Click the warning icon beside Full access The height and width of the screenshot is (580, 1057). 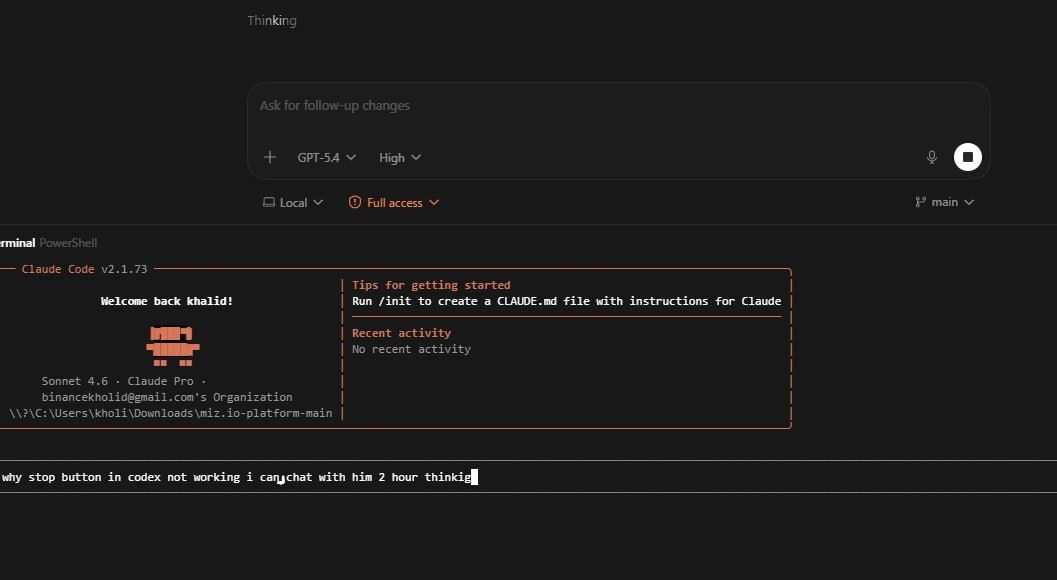355,202
